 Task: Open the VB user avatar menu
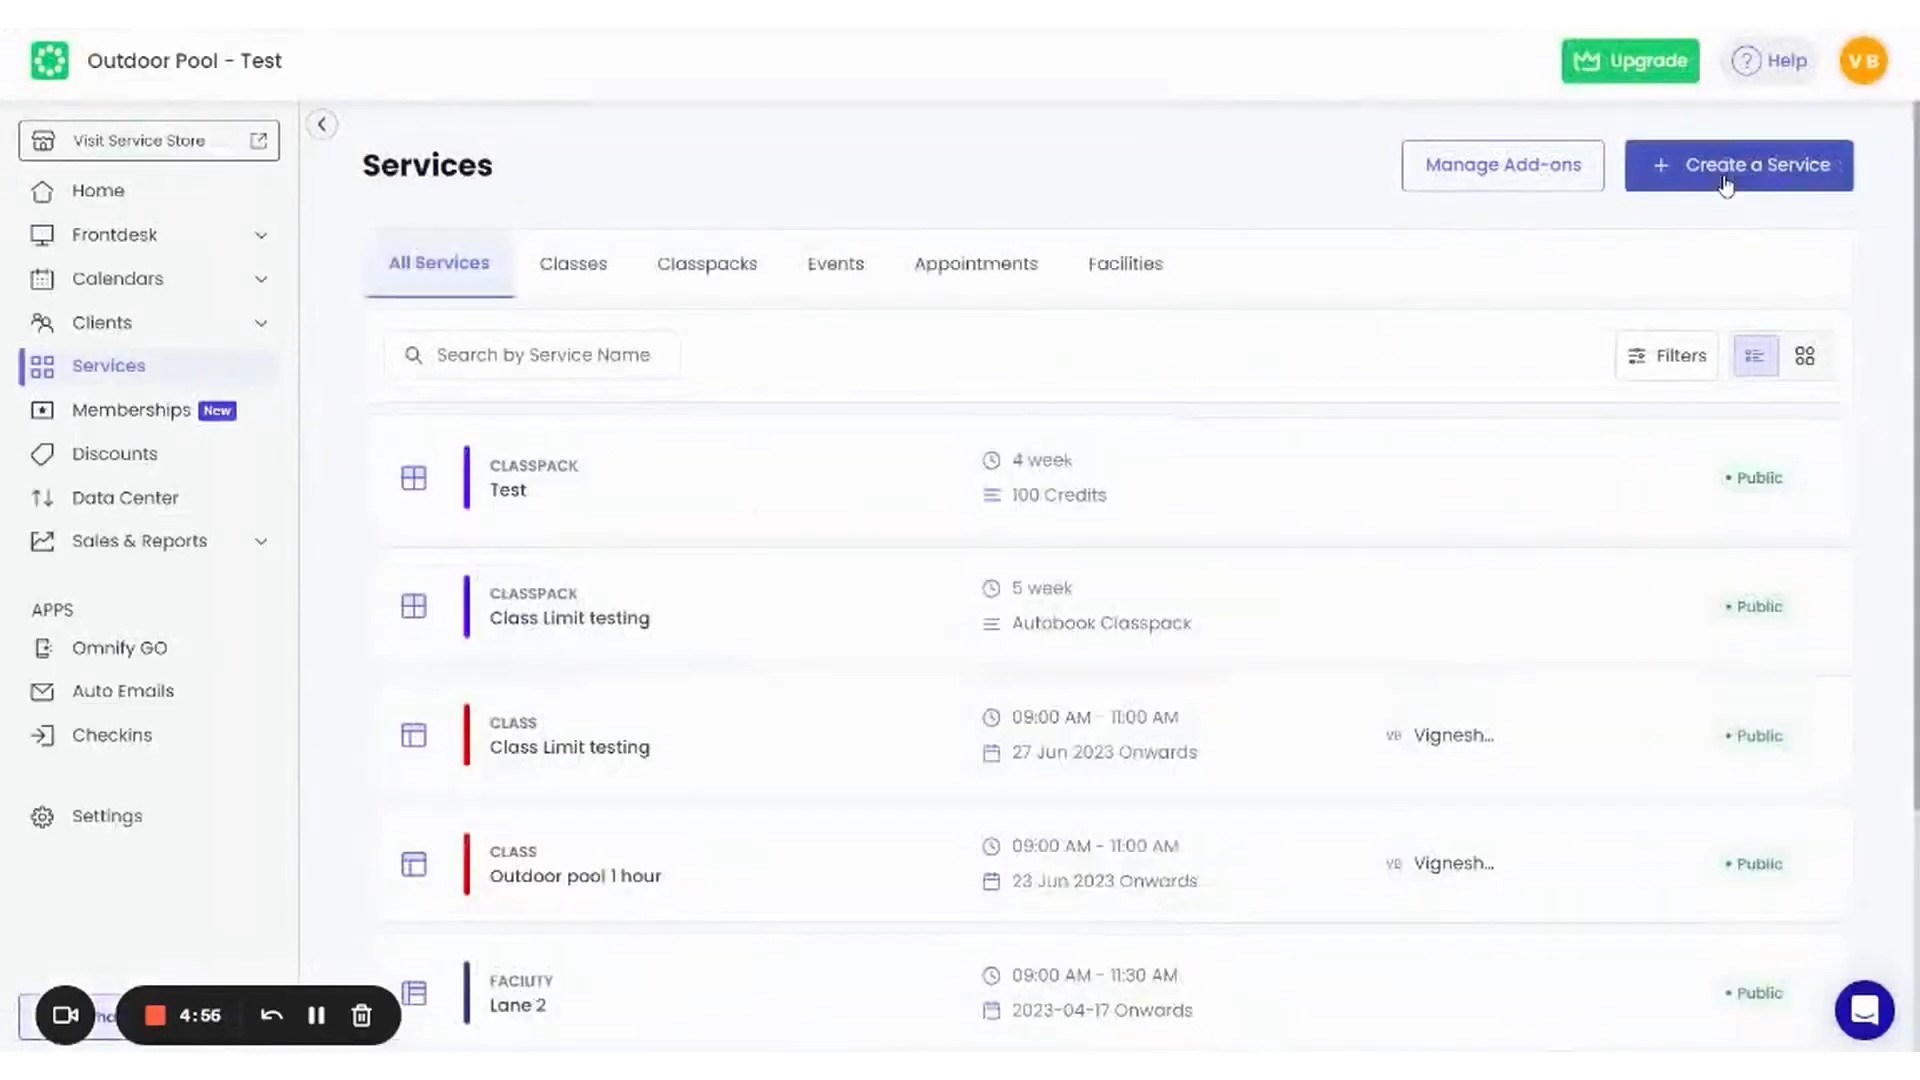(1863, 61)
